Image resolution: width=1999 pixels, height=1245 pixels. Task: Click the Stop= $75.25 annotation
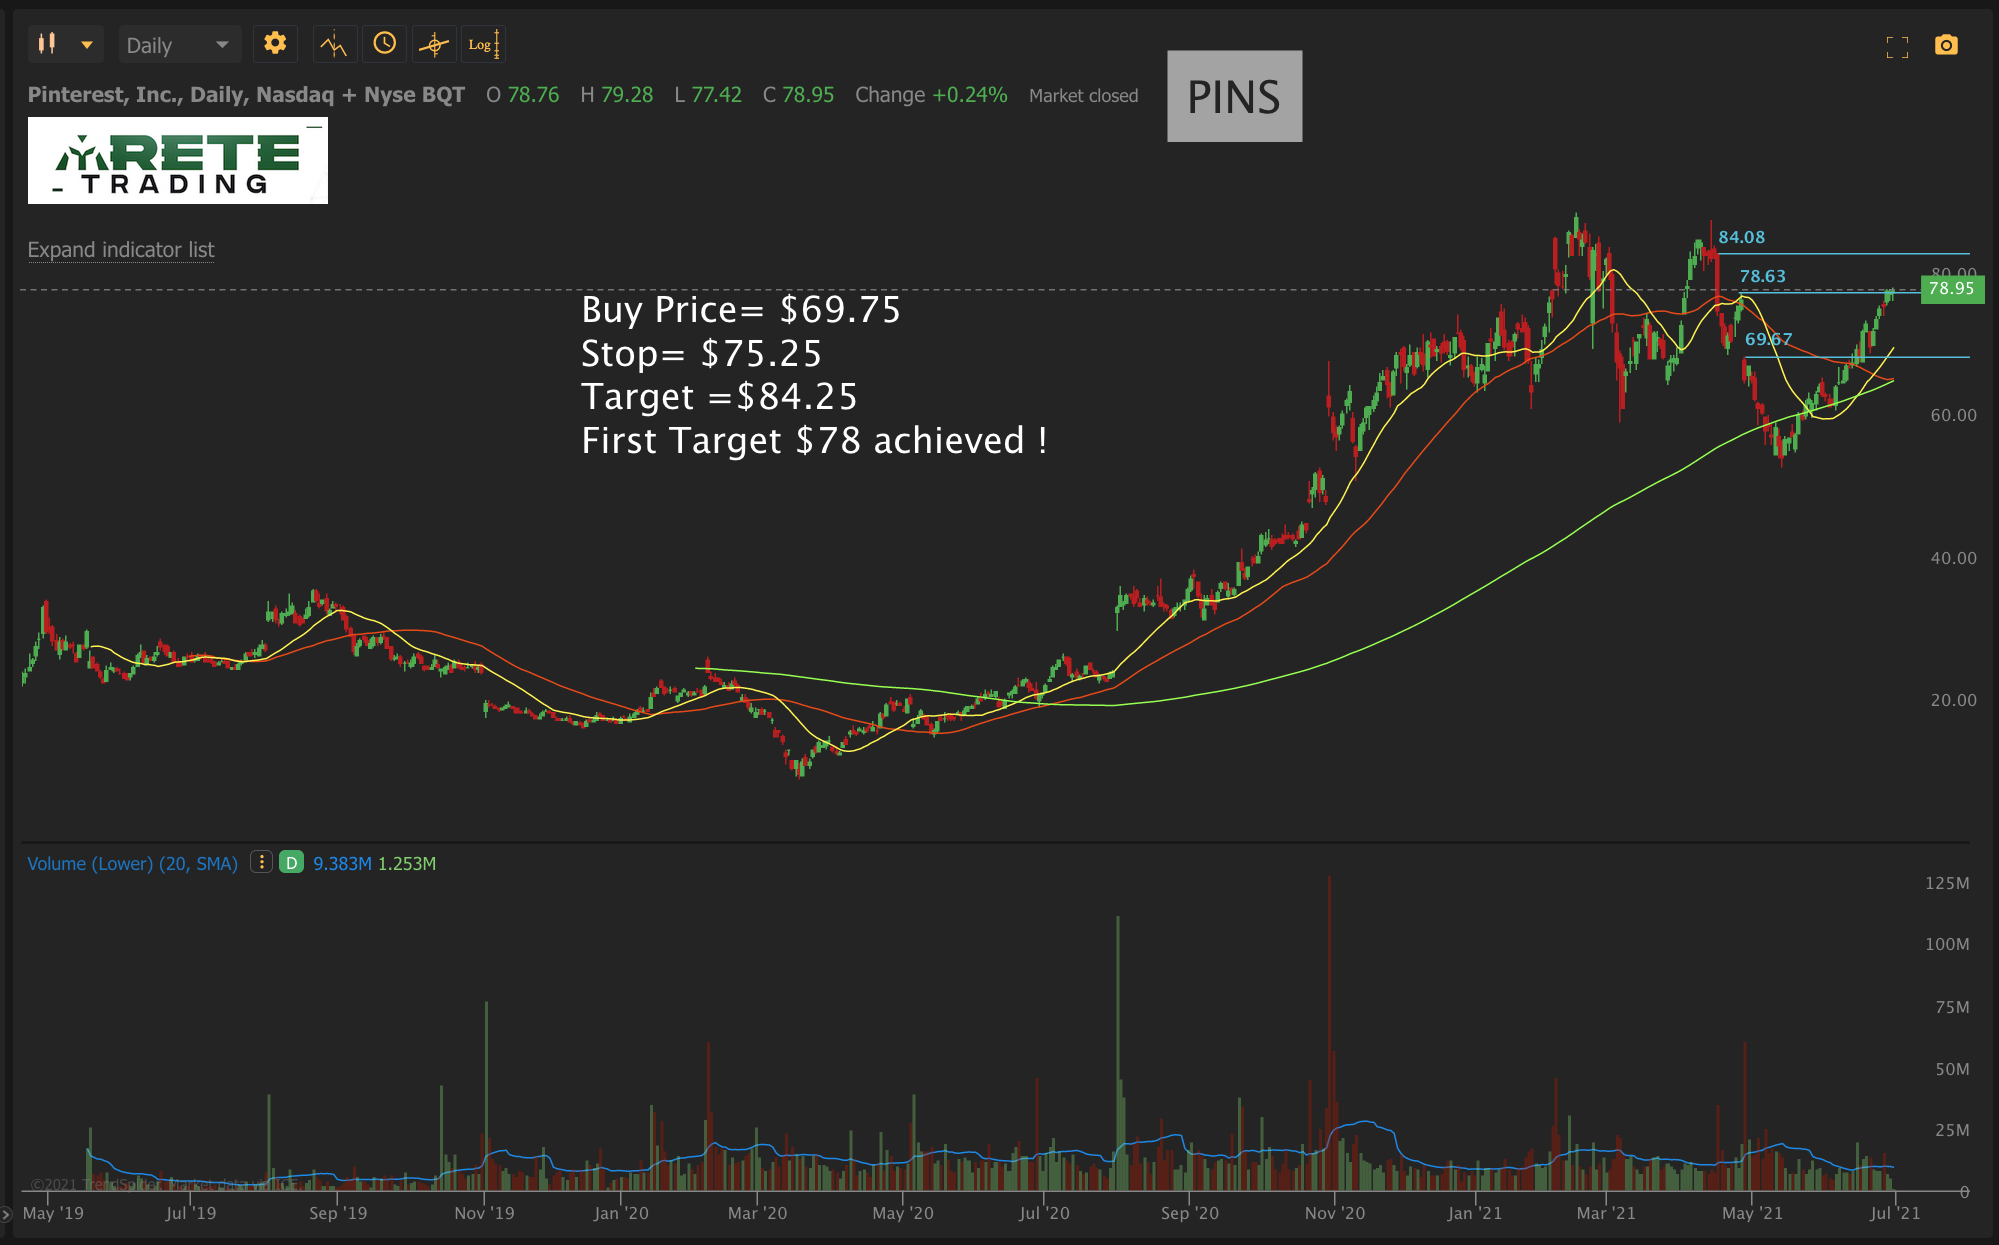(x=701, y=354)
